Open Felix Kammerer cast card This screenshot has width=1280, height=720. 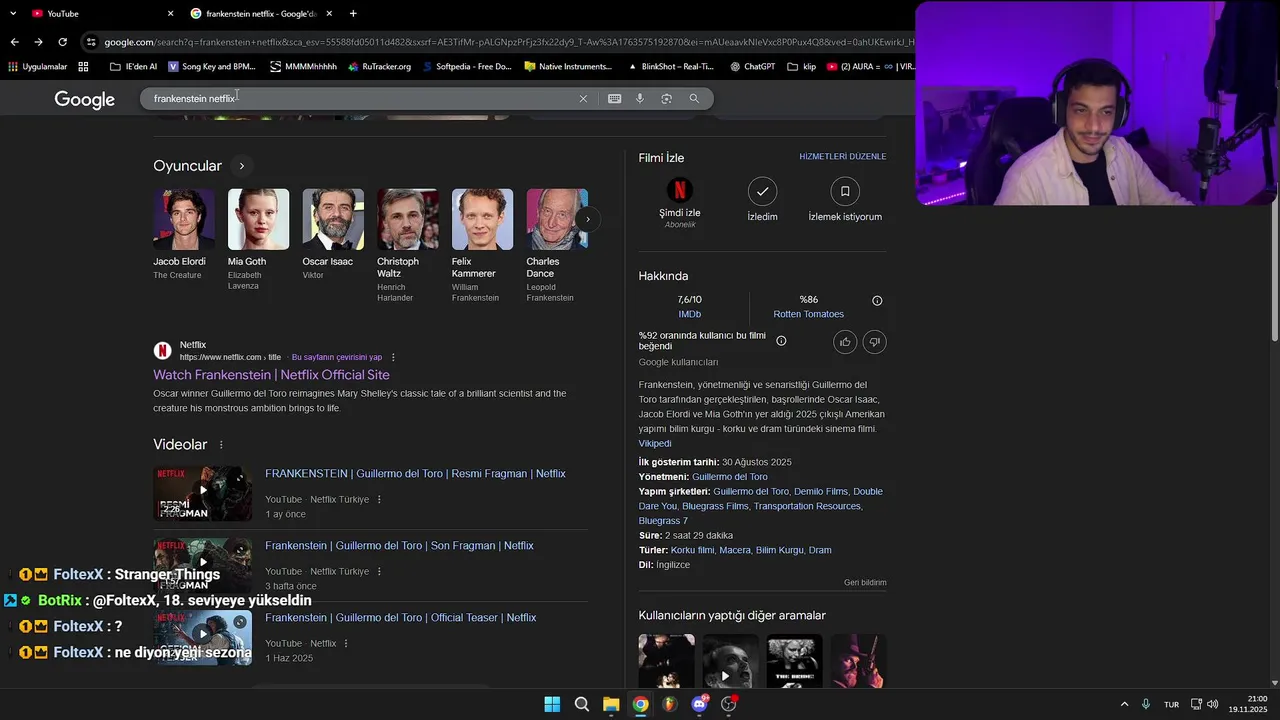pos(482,246)
